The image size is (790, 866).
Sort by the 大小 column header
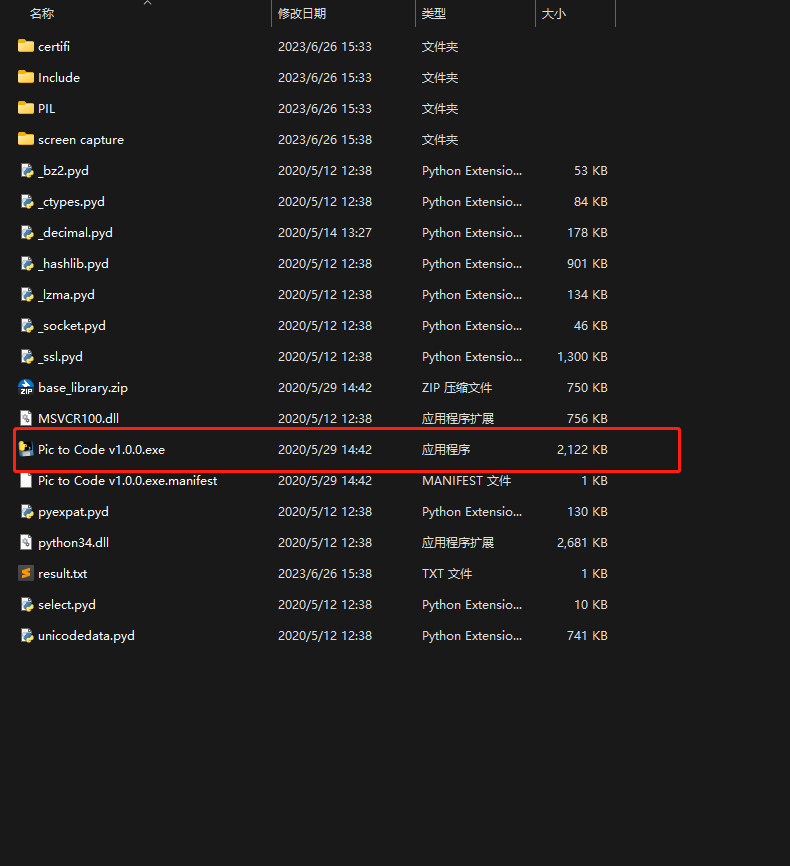pyautogui.click(x=554, y=13)
